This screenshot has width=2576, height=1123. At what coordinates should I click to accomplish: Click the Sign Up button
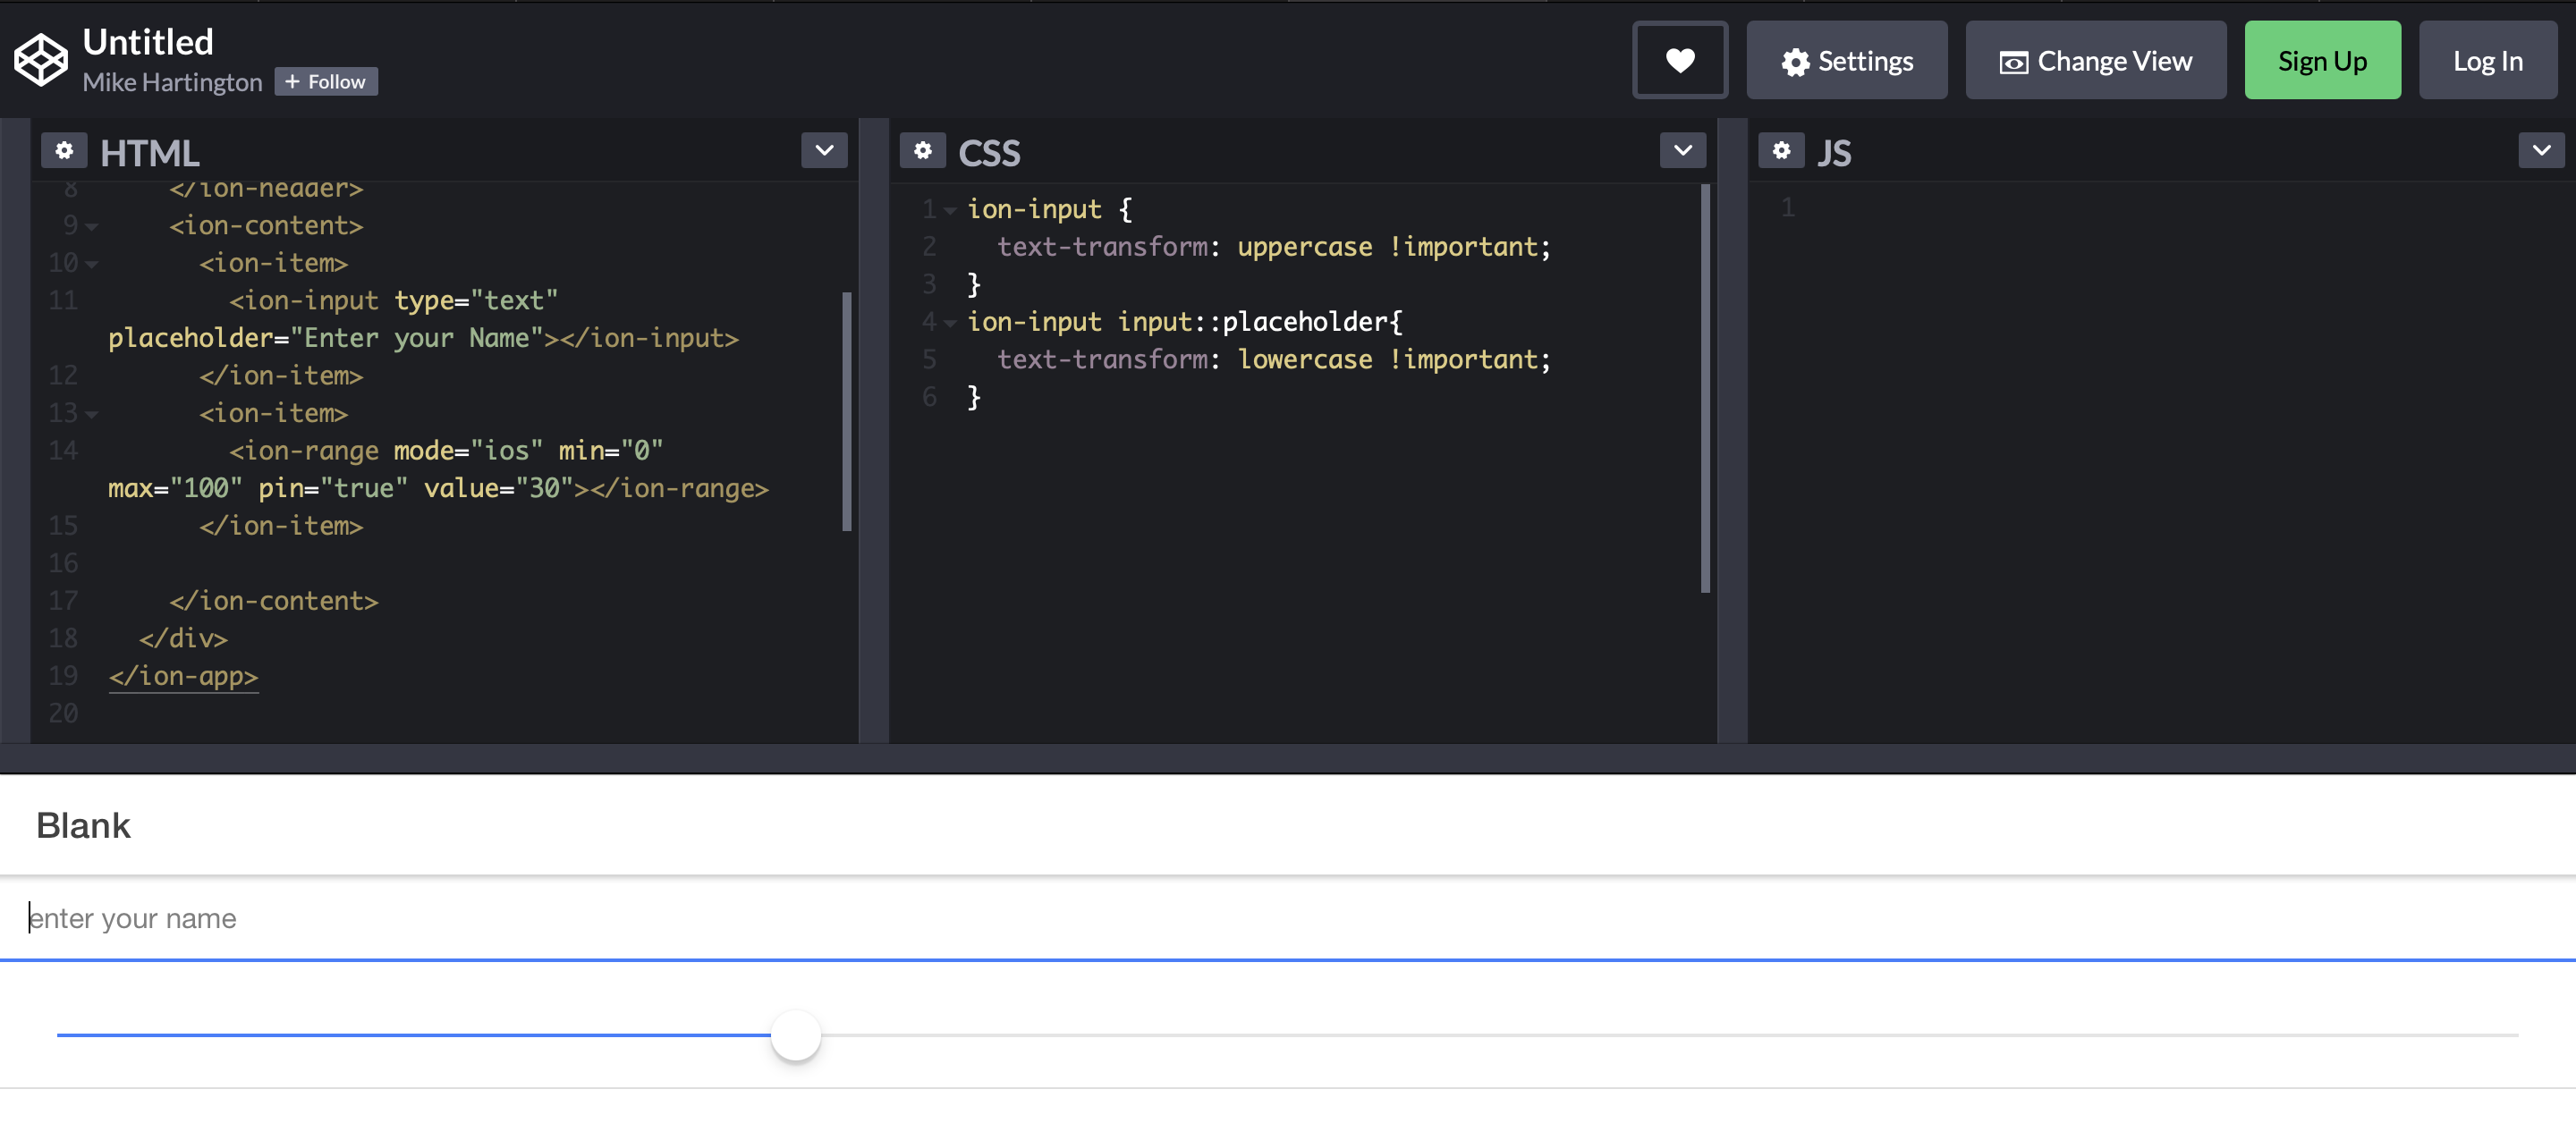[2322, 60]
